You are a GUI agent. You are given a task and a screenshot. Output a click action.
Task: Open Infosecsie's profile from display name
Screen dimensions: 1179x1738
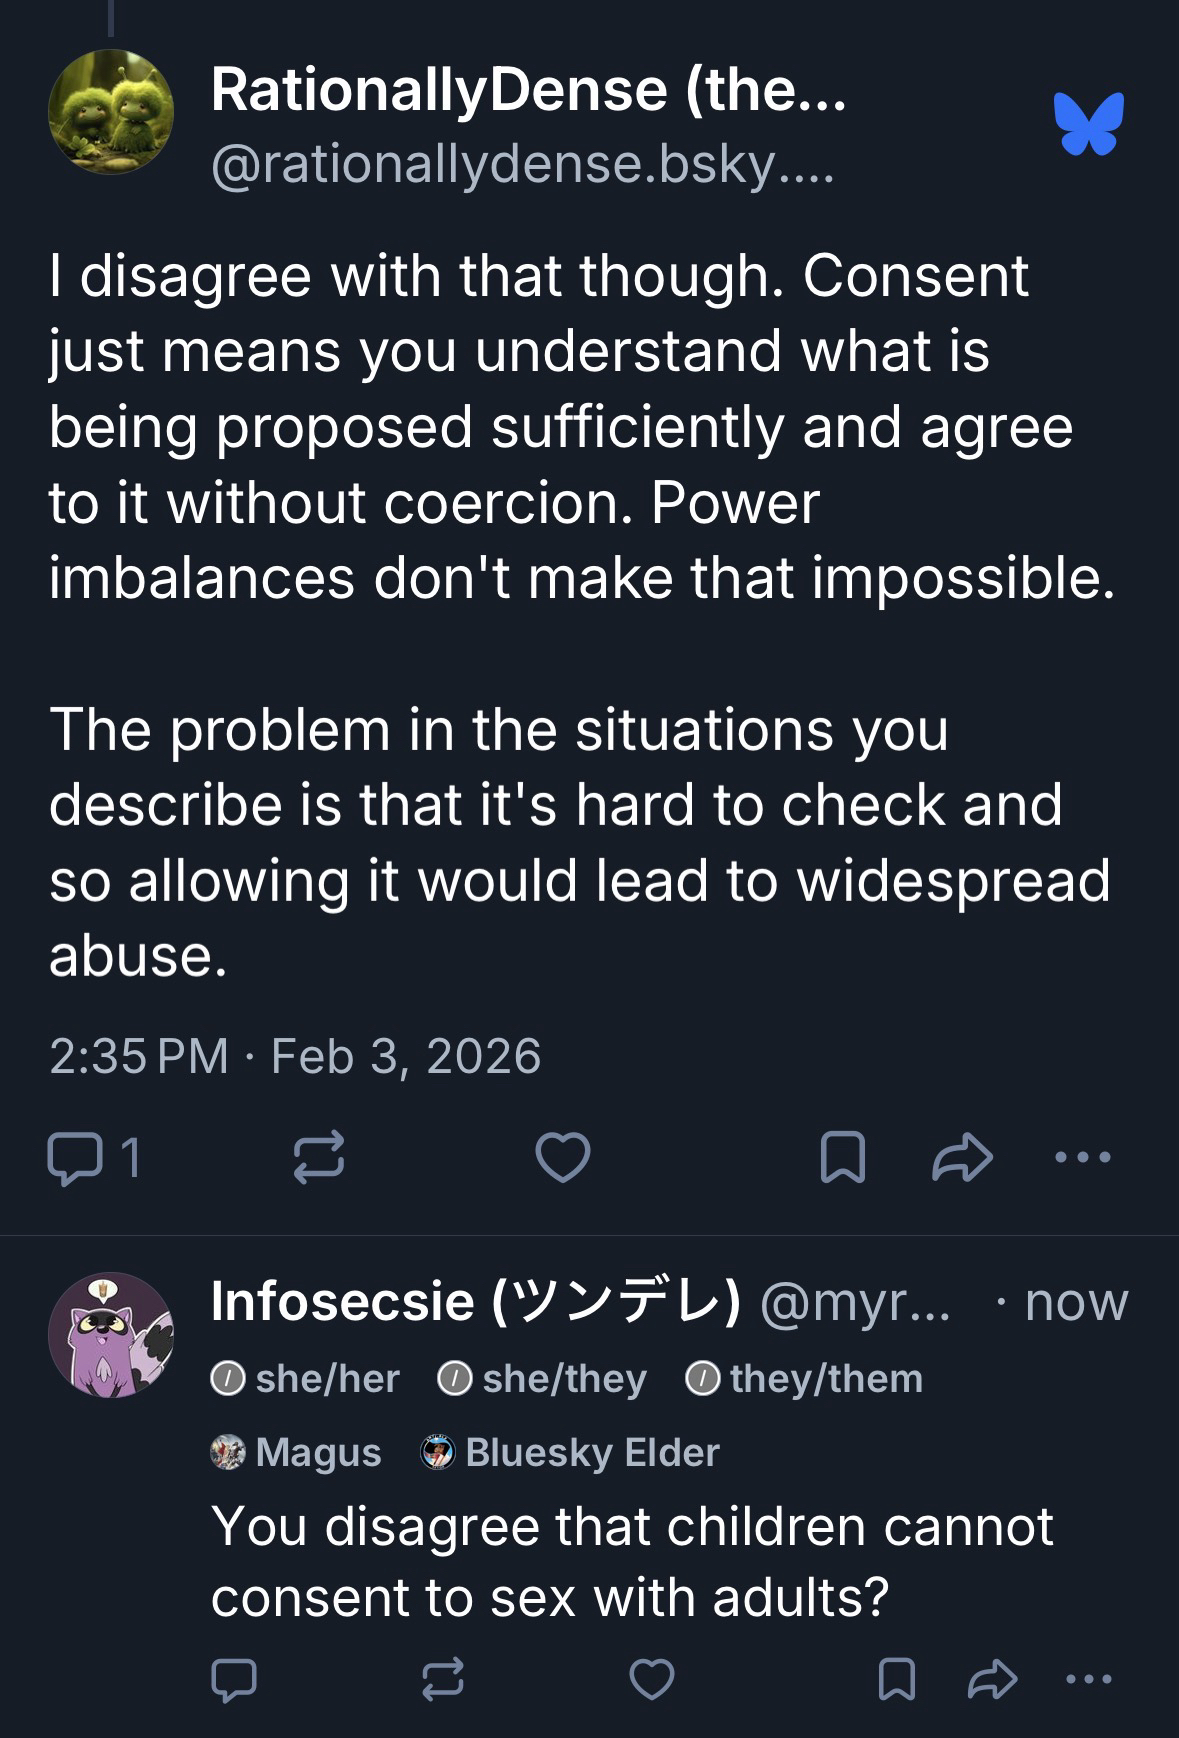[475, 1301]
